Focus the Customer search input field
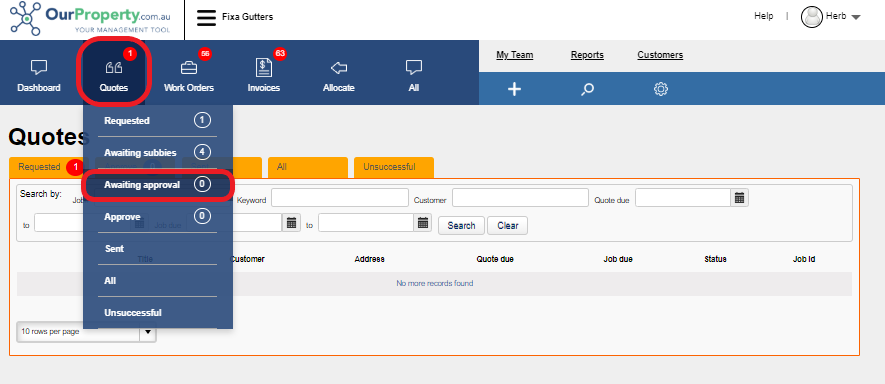This screenshot has height=384, width=885. pos(520,198)
